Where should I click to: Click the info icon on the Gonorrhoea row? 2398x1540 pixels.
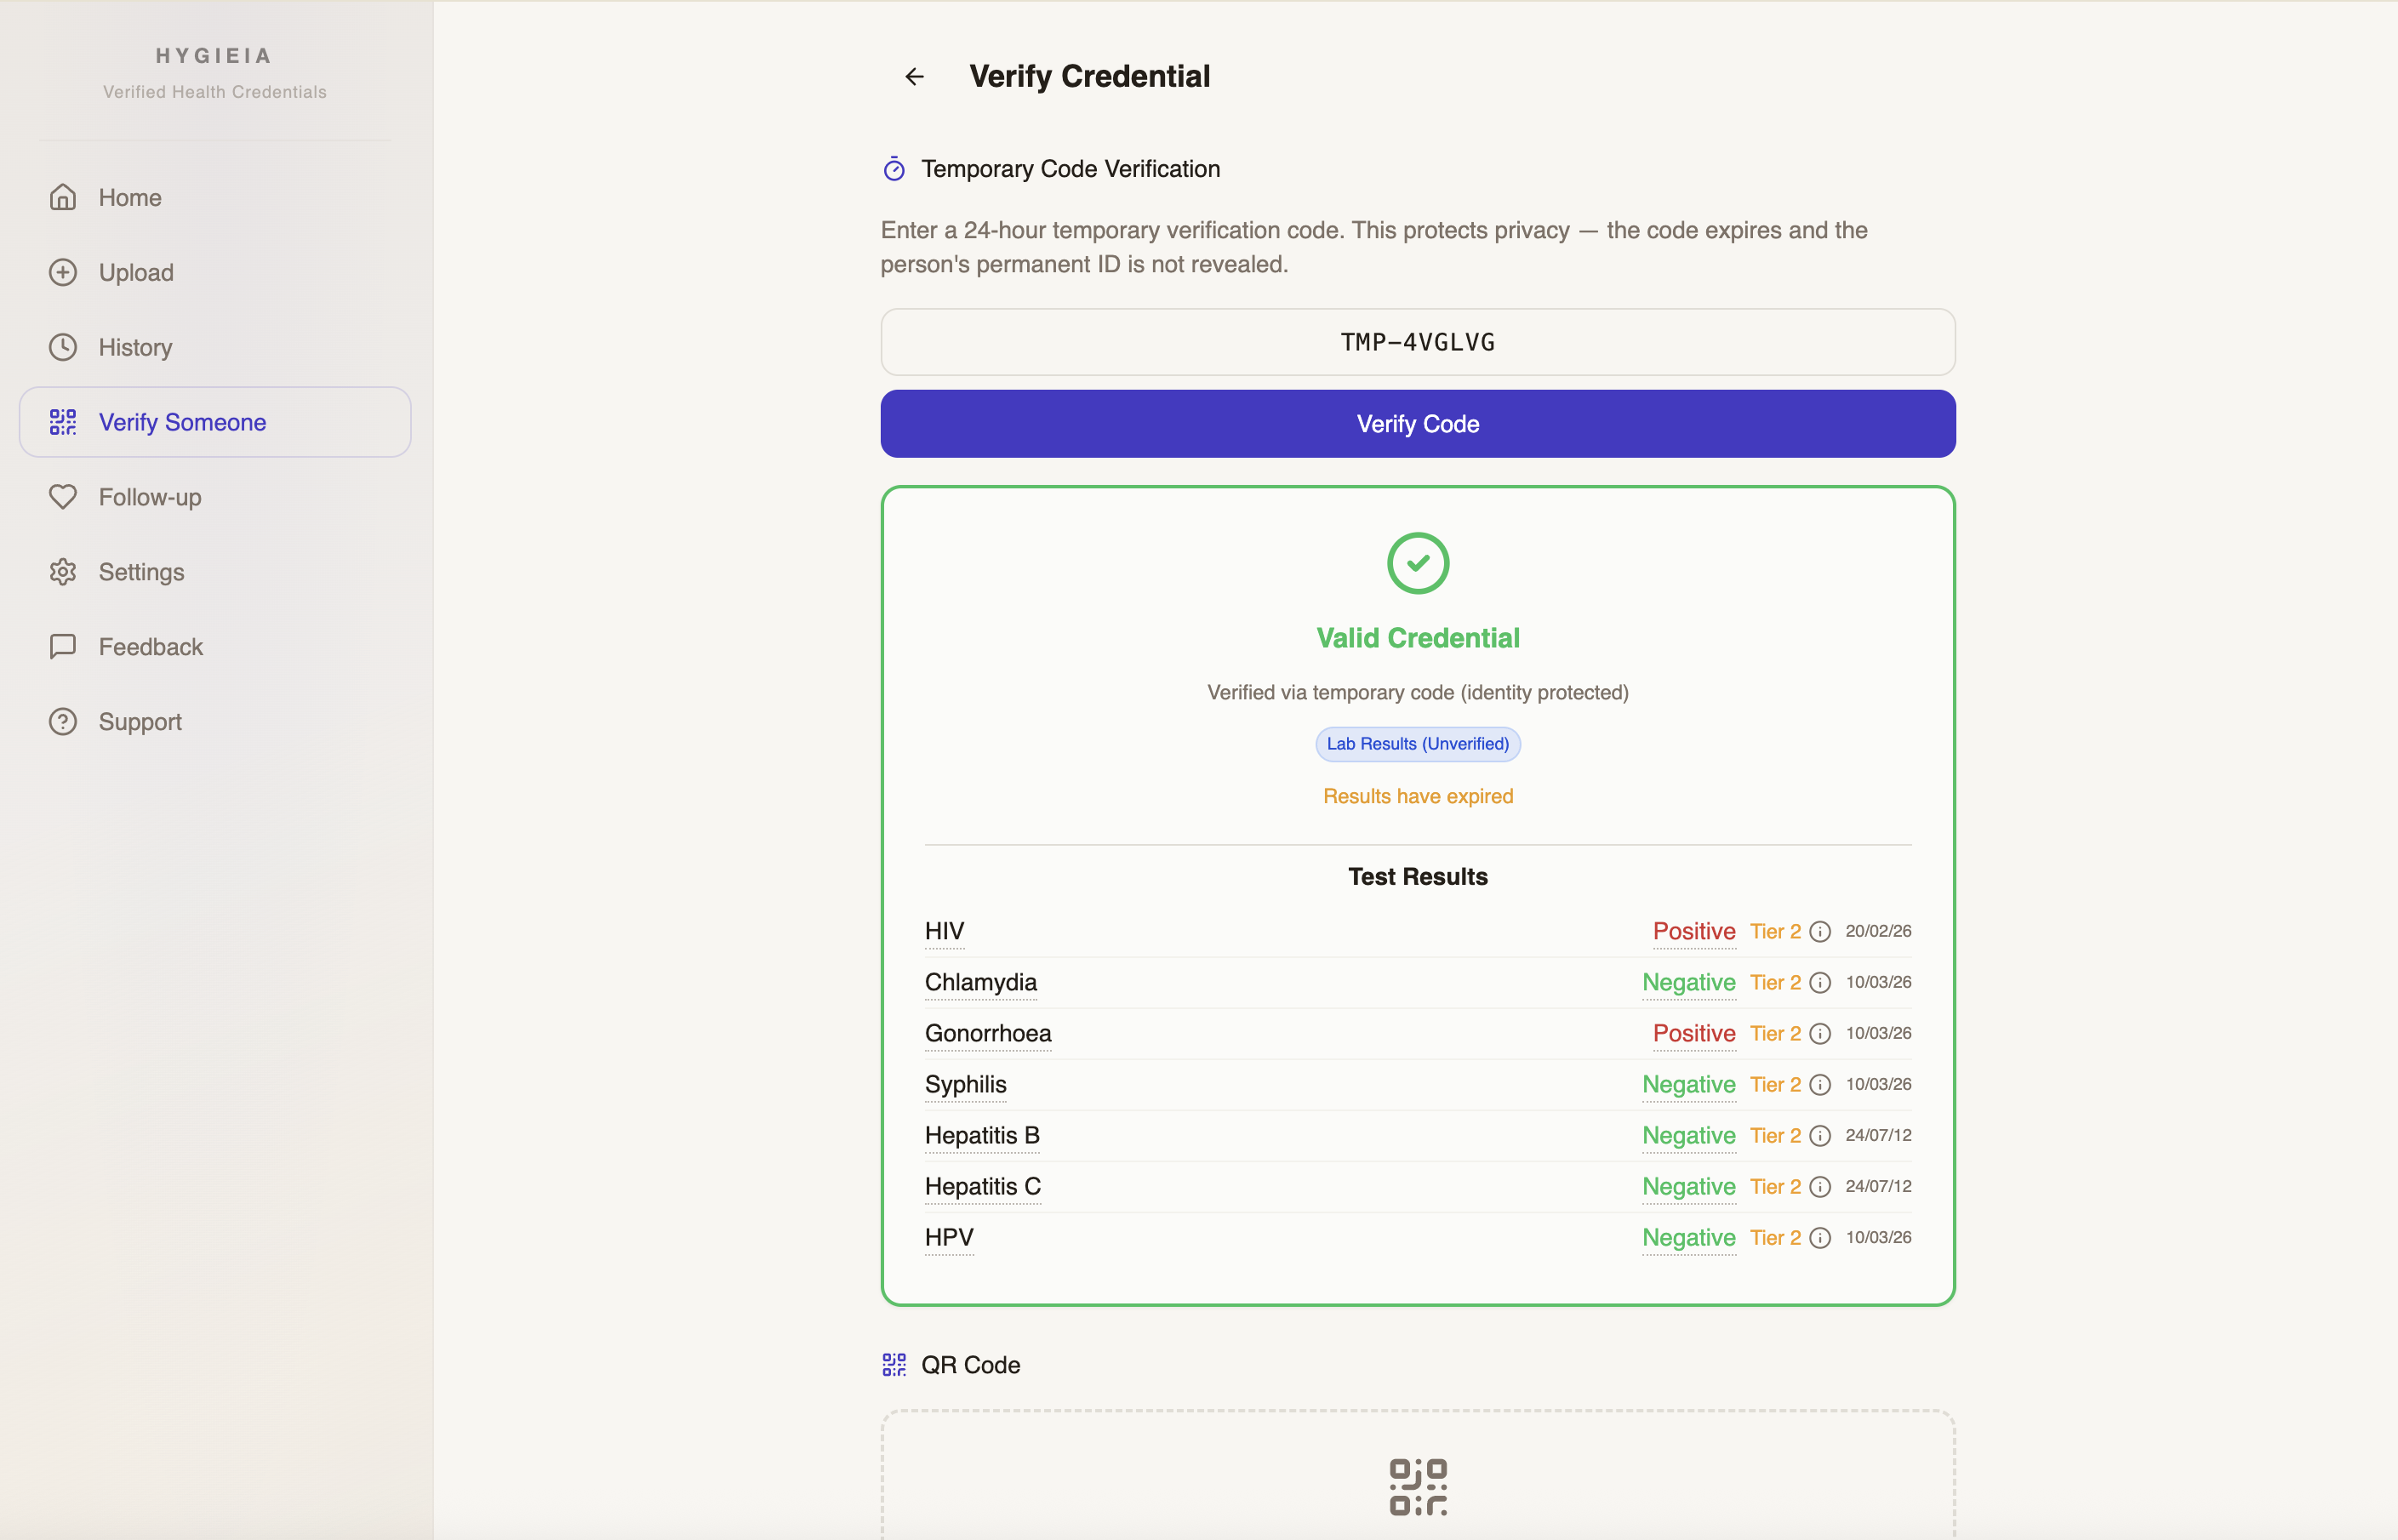[1820, 1034]
